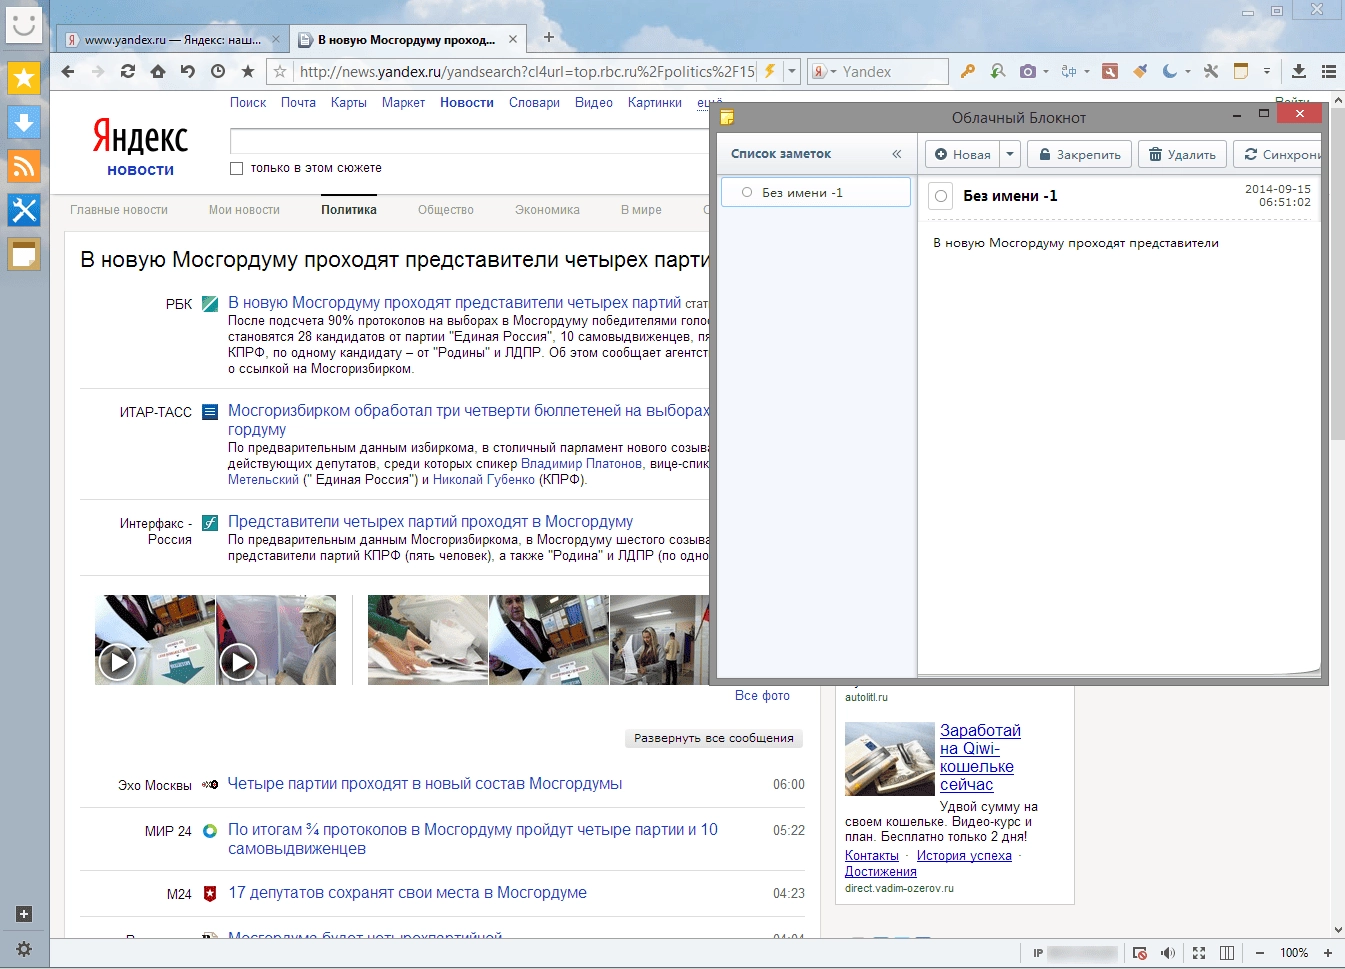Expand the translate dropdown arrow
The width and height of the screenshot is (1345, 969).
pyautogui.click(x=1087, y=71)
